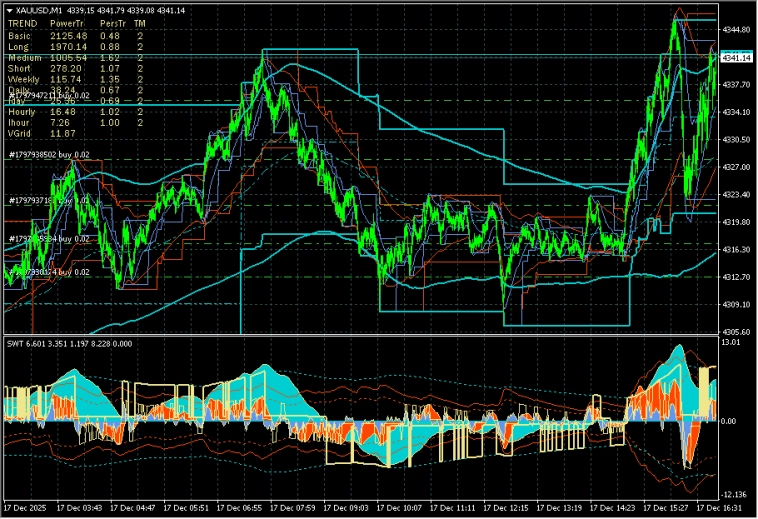Click the 13.01 indicator scale value

[x=731, y=343]
